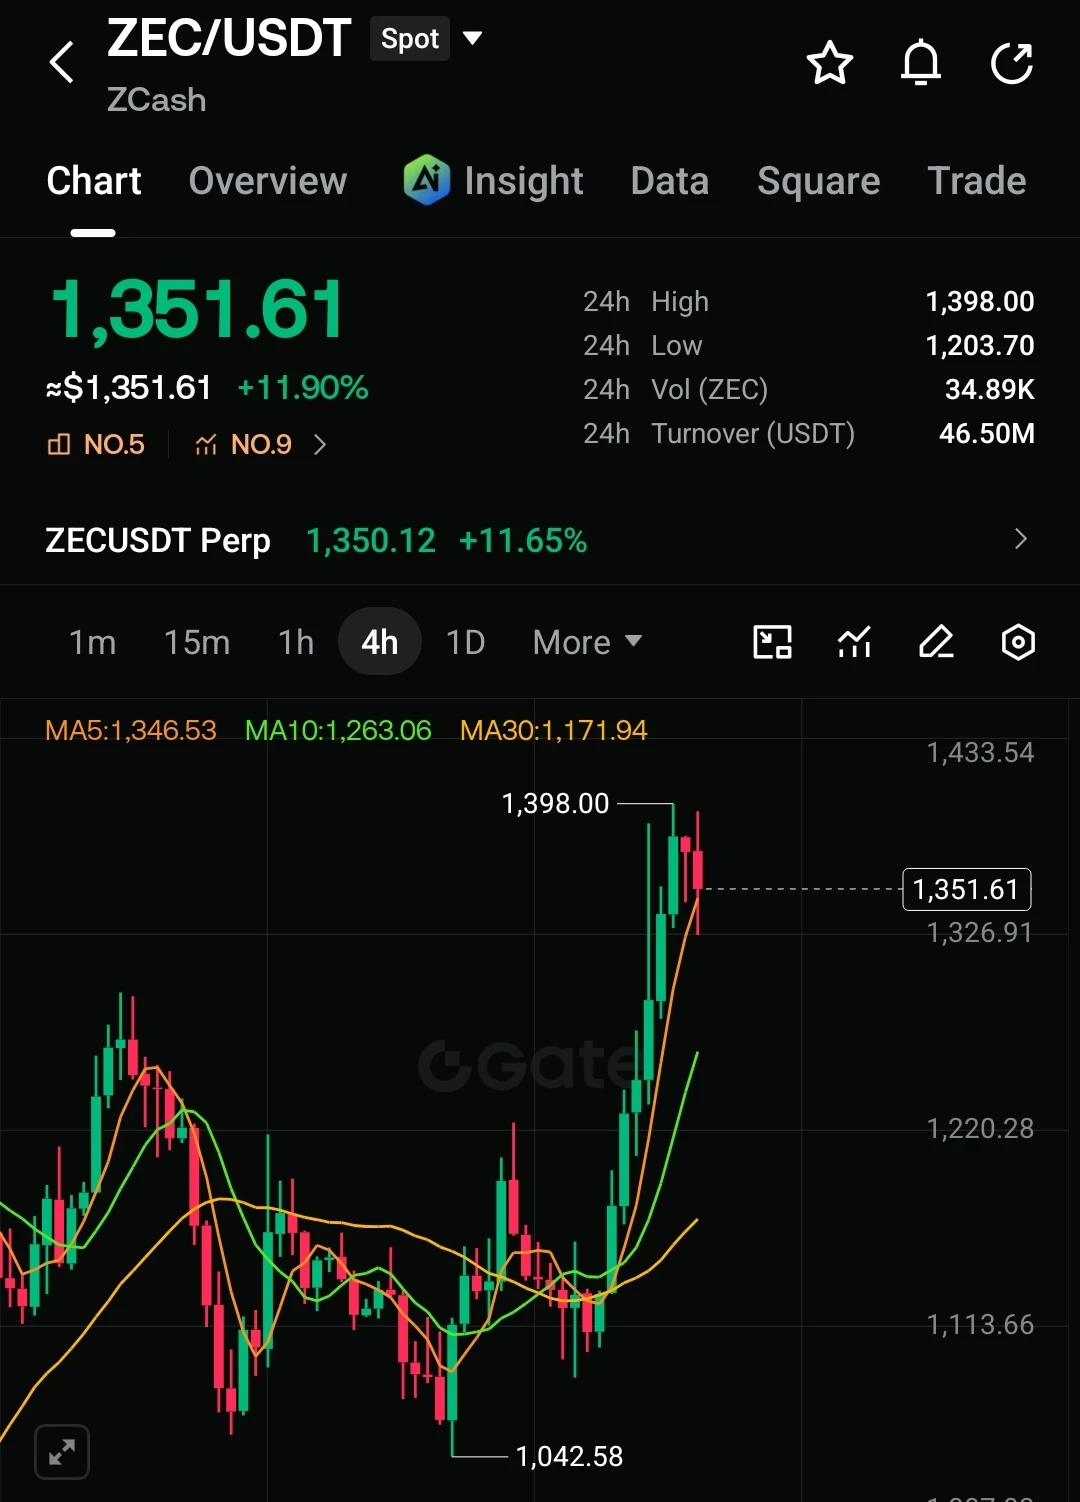
Task: Tap the perp price 1,350.12
Action: click(x=371, y=541)
